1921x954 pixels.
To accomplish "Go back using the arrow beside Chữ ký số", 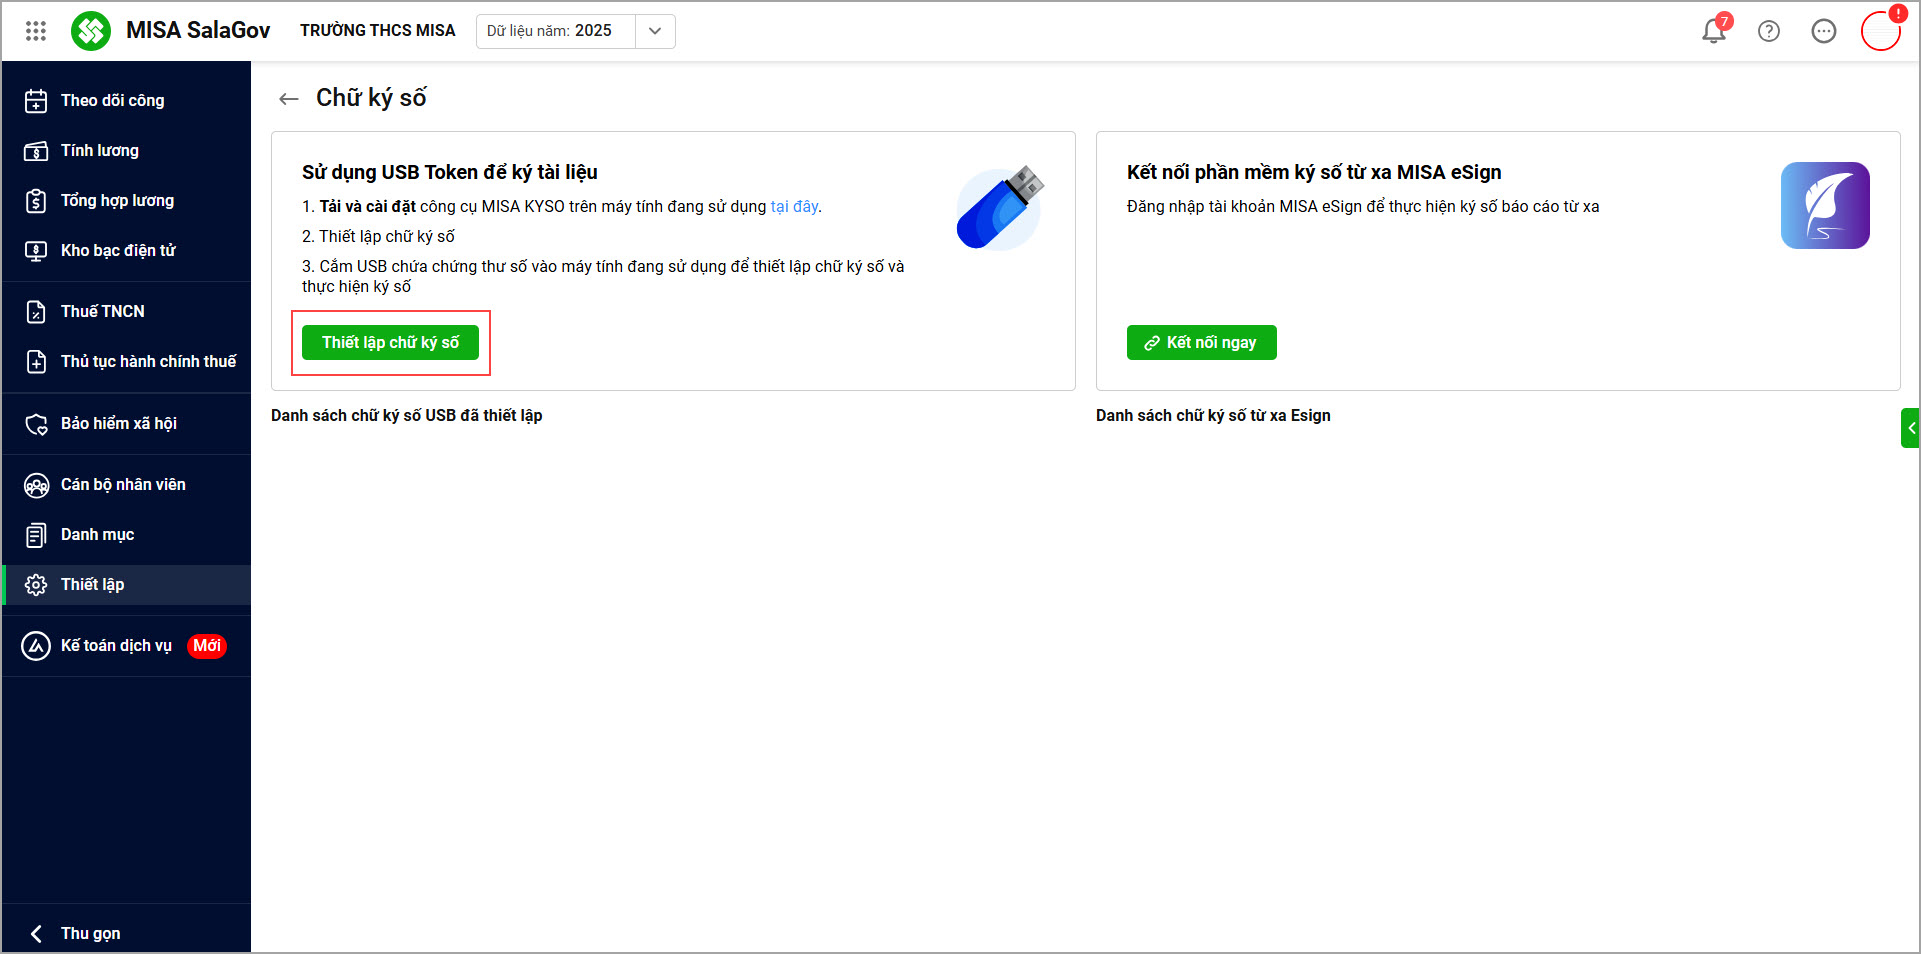I will coord(289,98).
